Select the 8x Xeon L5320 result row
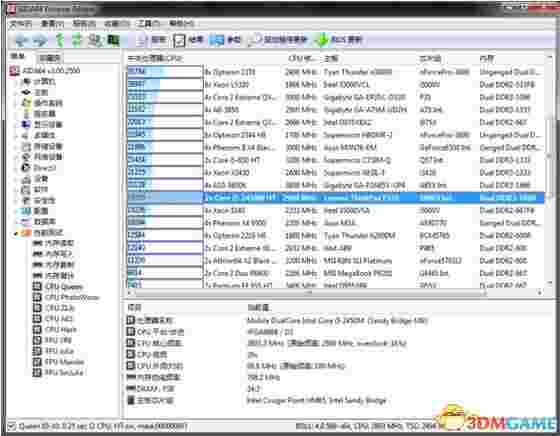 pyautogui.click(x=336, y=85)
